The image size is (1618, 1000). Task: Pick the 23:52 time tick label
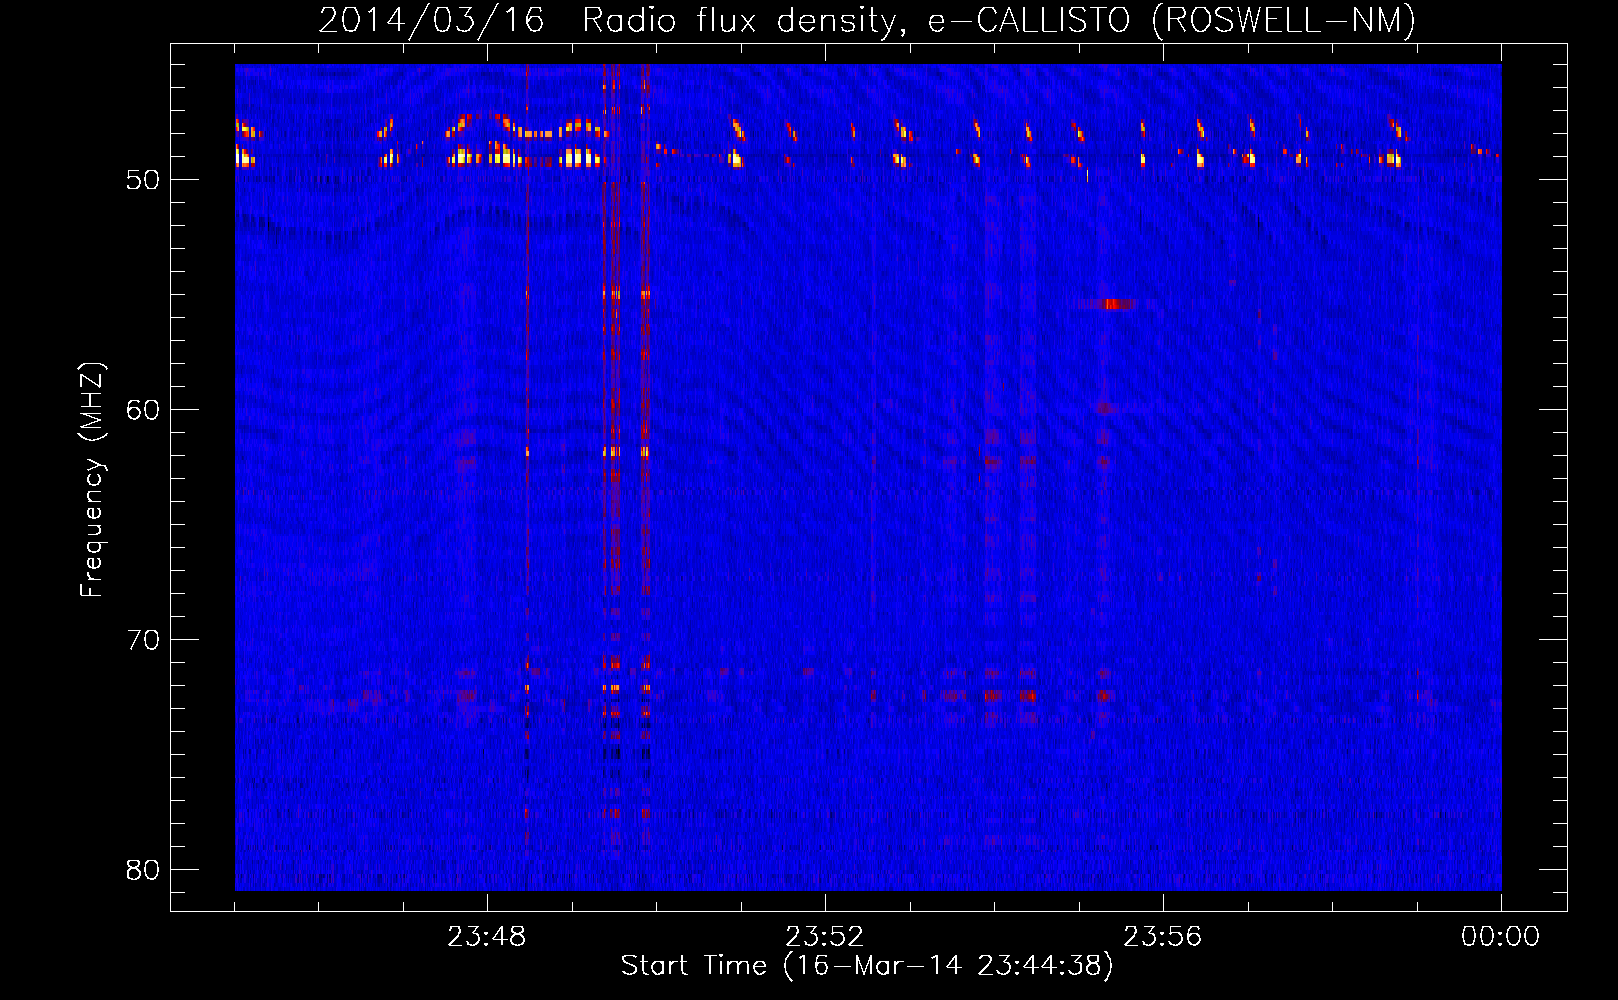pyautogui.click(x=825, y=937)
